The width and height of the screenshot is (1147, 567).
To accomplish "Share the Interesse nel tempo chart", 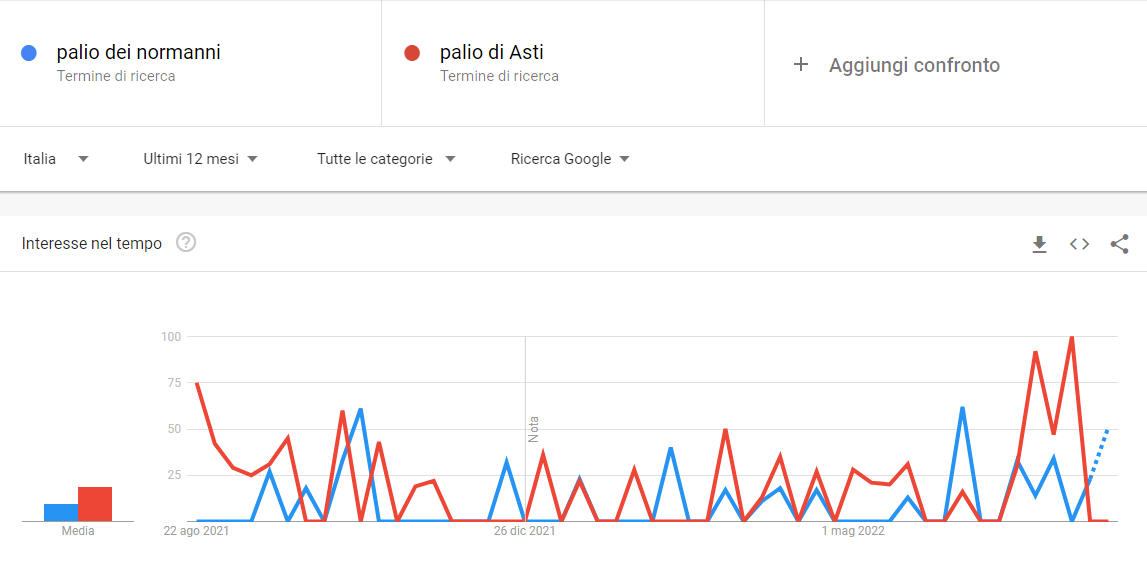I will [1119, 244].
